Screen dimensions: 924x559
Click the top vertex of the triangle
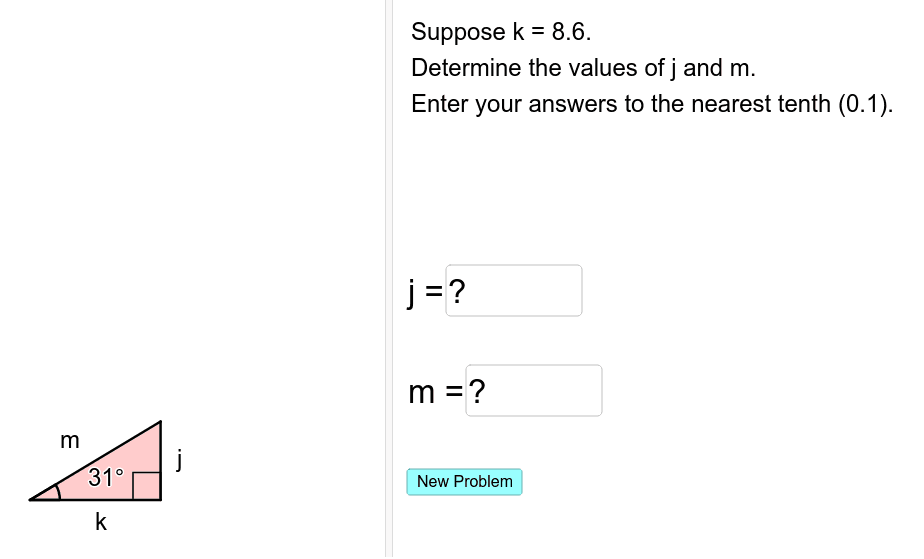click(160, 422)
